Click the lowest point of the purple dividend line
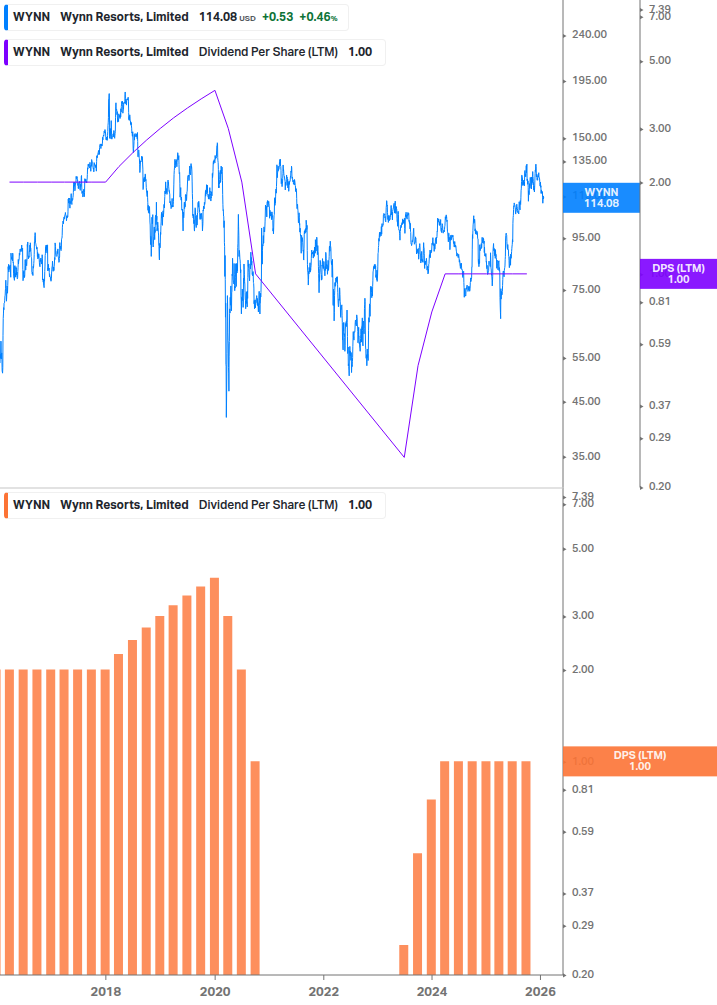The image size is (717, 1005). [x=404, y=457]
